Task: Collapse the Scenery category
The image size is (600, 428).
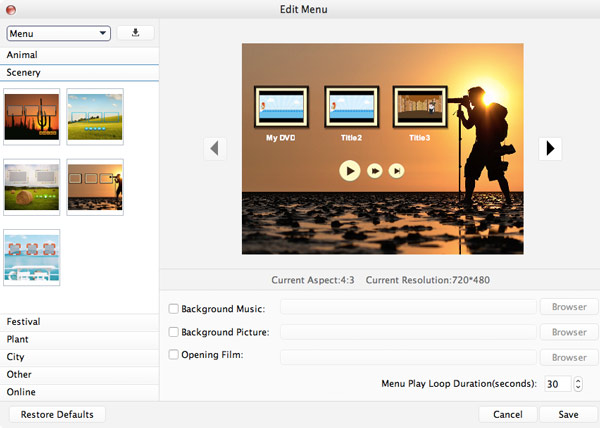Action: click(80, 73)
